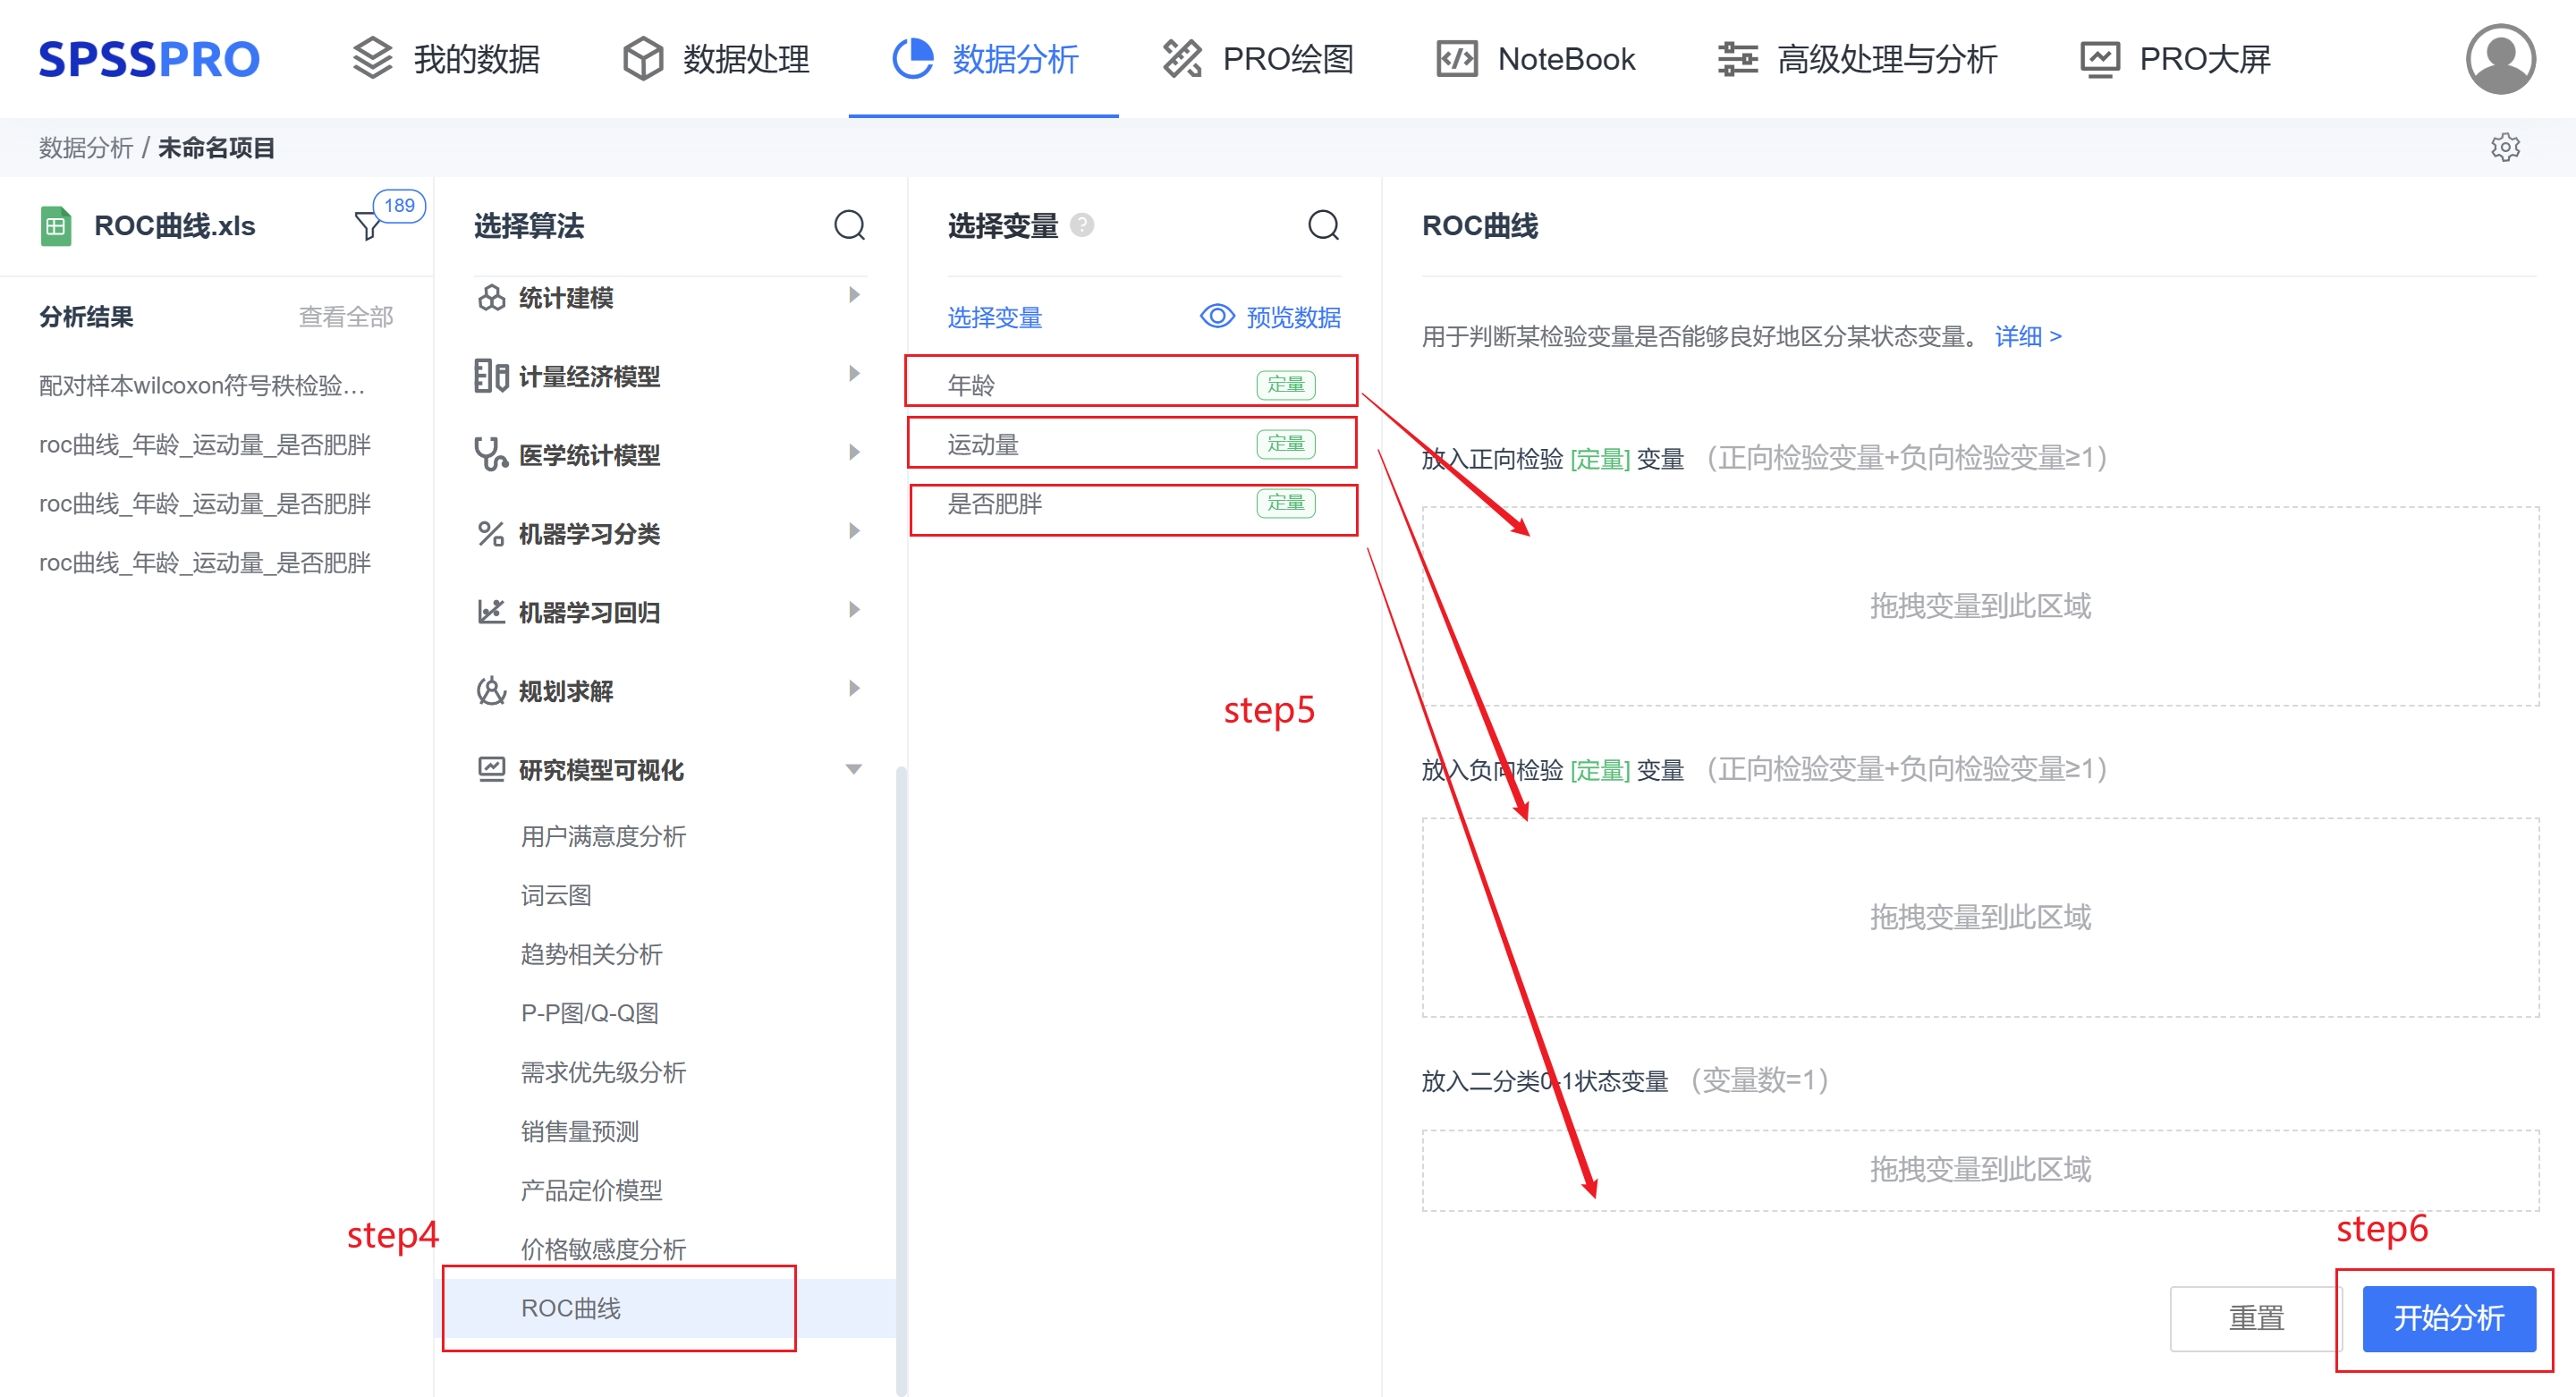Open the PRO大屏 tab
This screenshot has width=2576, height=1397.
click(2175, 59)
